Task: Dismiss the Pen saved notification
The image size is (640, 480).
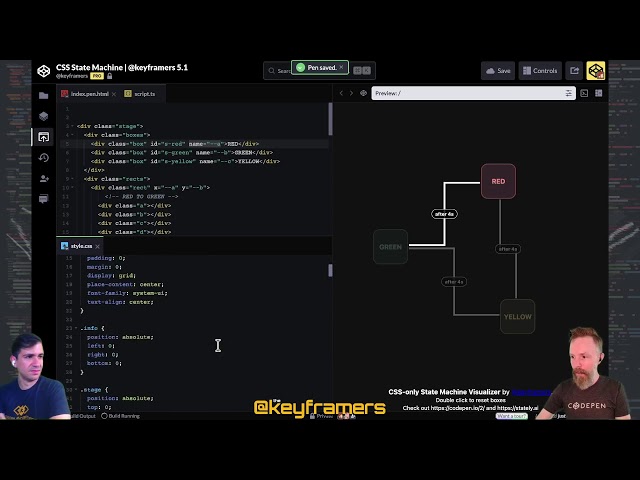Action: pyautogui.click(x=341, y=67)
